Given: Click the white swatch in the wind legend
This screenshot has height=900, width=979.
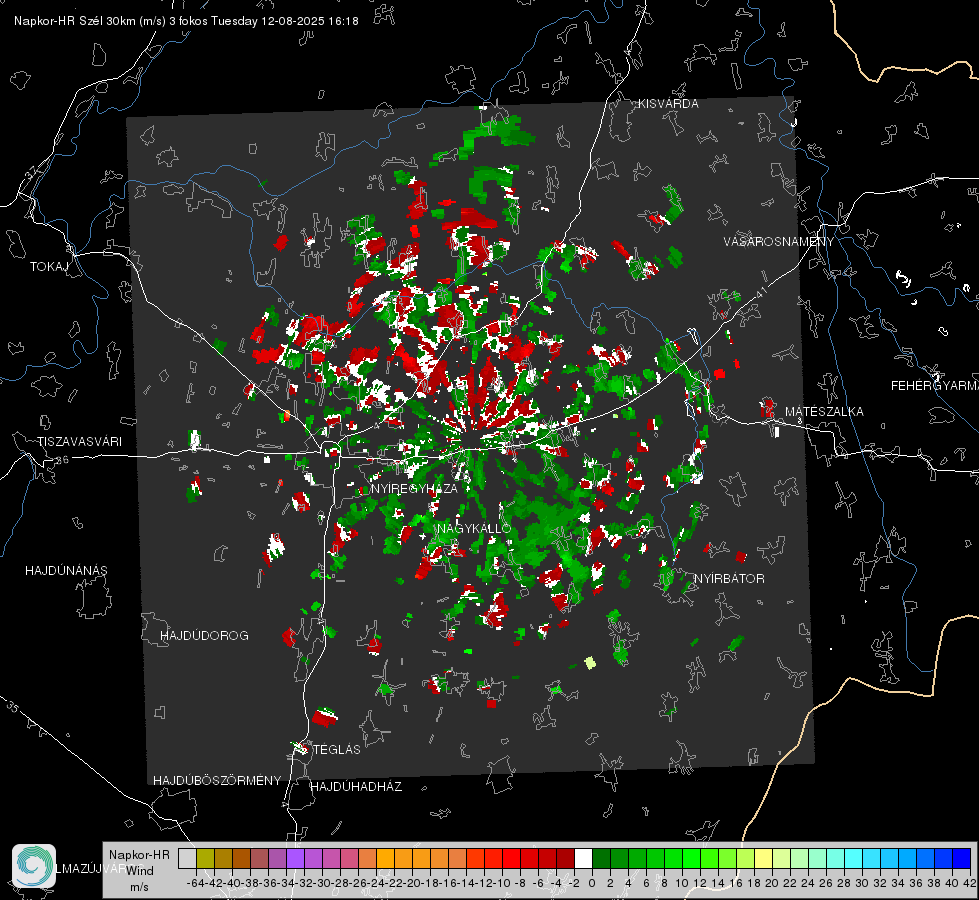Looking at the screenshot, I should [x=583, y=858].
